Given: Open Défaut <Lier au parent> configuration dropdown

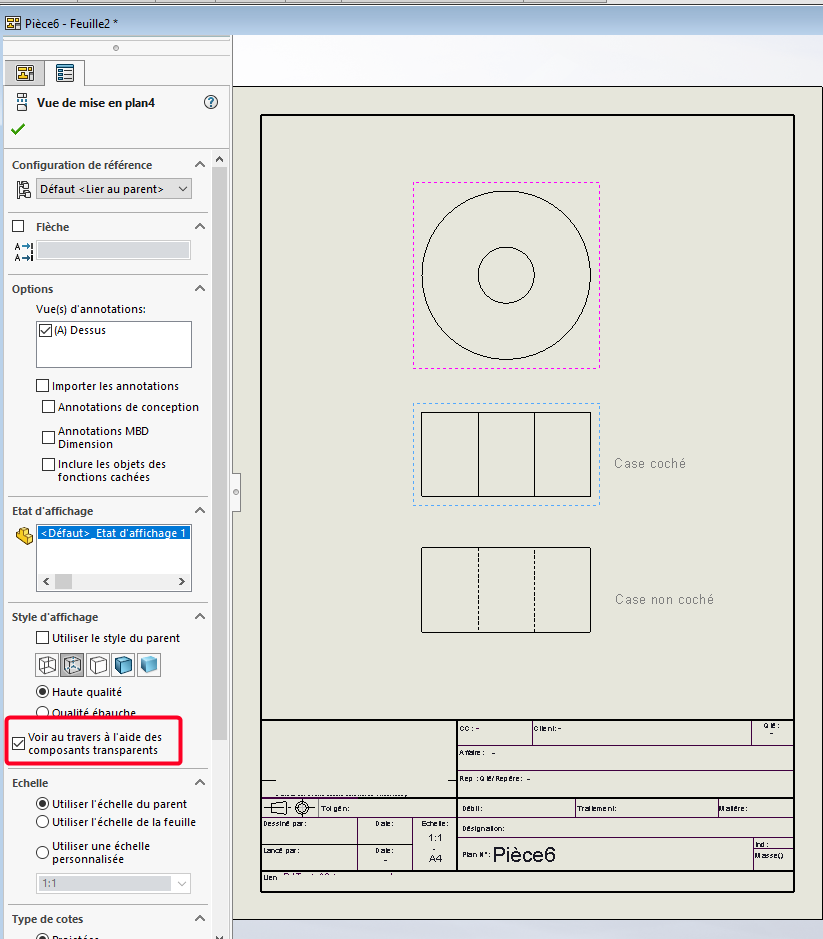Looking at the screenshot, I should coord(113,189).
